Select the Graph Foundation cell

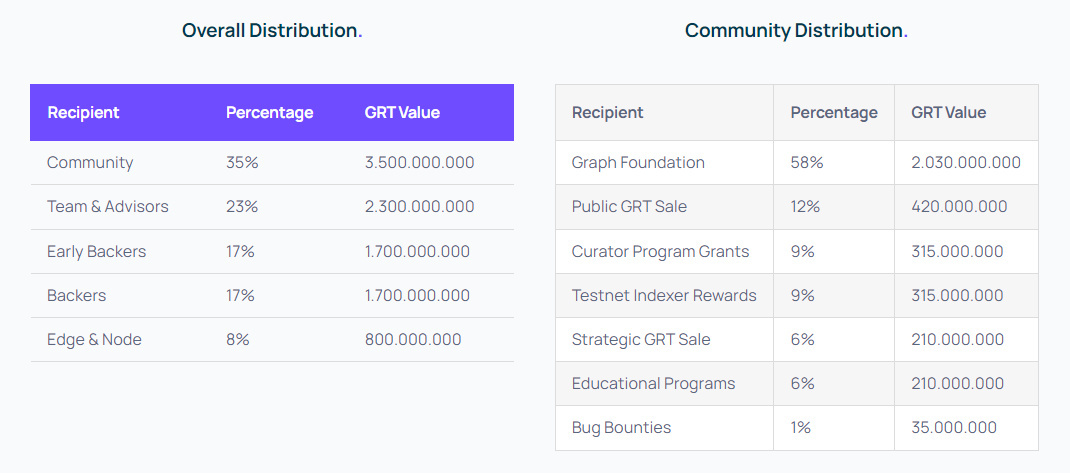(664, 162)
